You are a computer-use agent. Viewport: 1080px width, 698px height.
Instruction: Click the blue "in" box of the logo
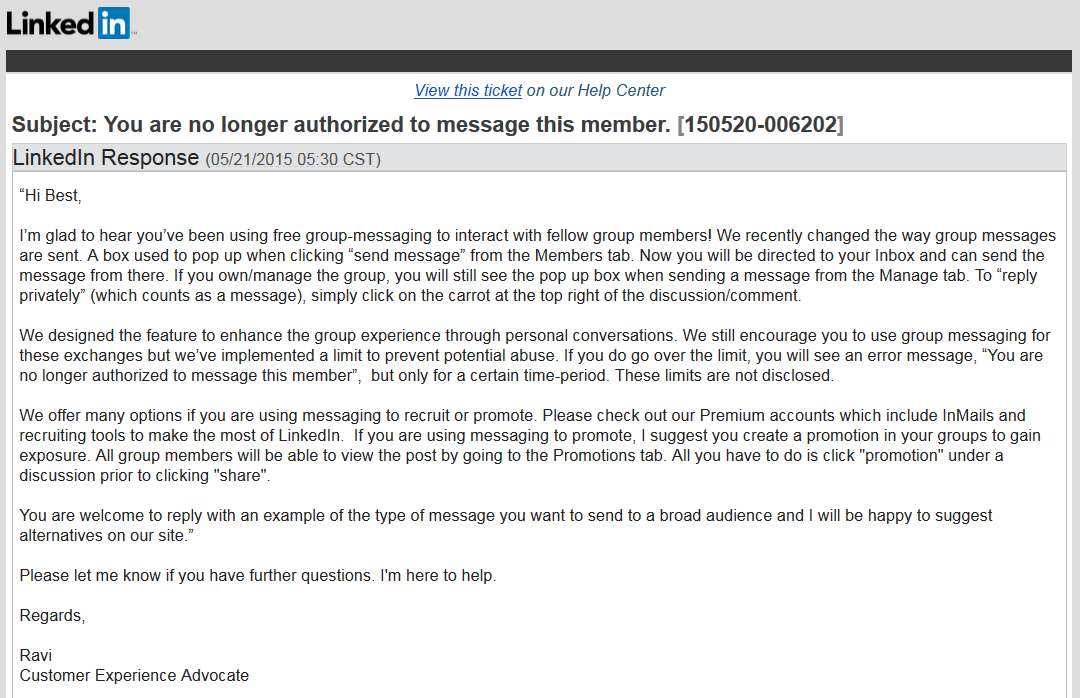114,23
